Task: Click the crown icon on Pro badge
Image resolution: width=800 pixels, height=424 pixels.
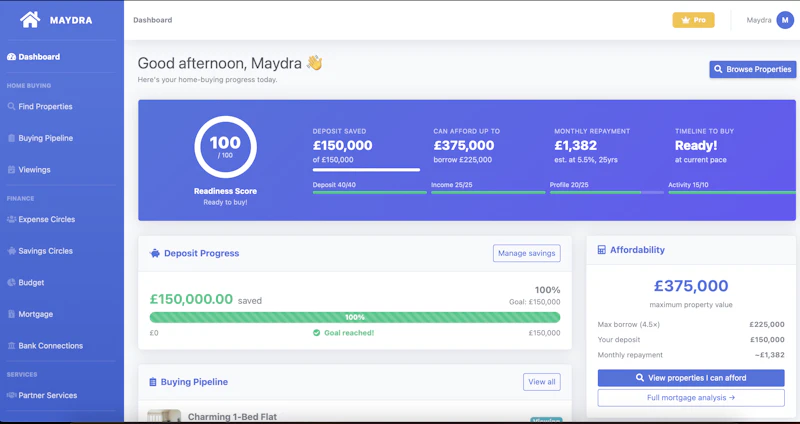Action: (x=686, y=20)
